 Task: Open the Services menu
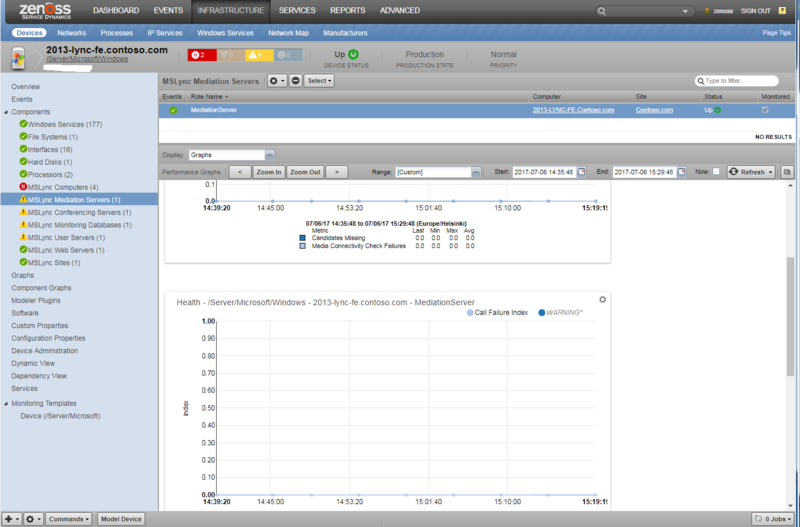[297, 10]
